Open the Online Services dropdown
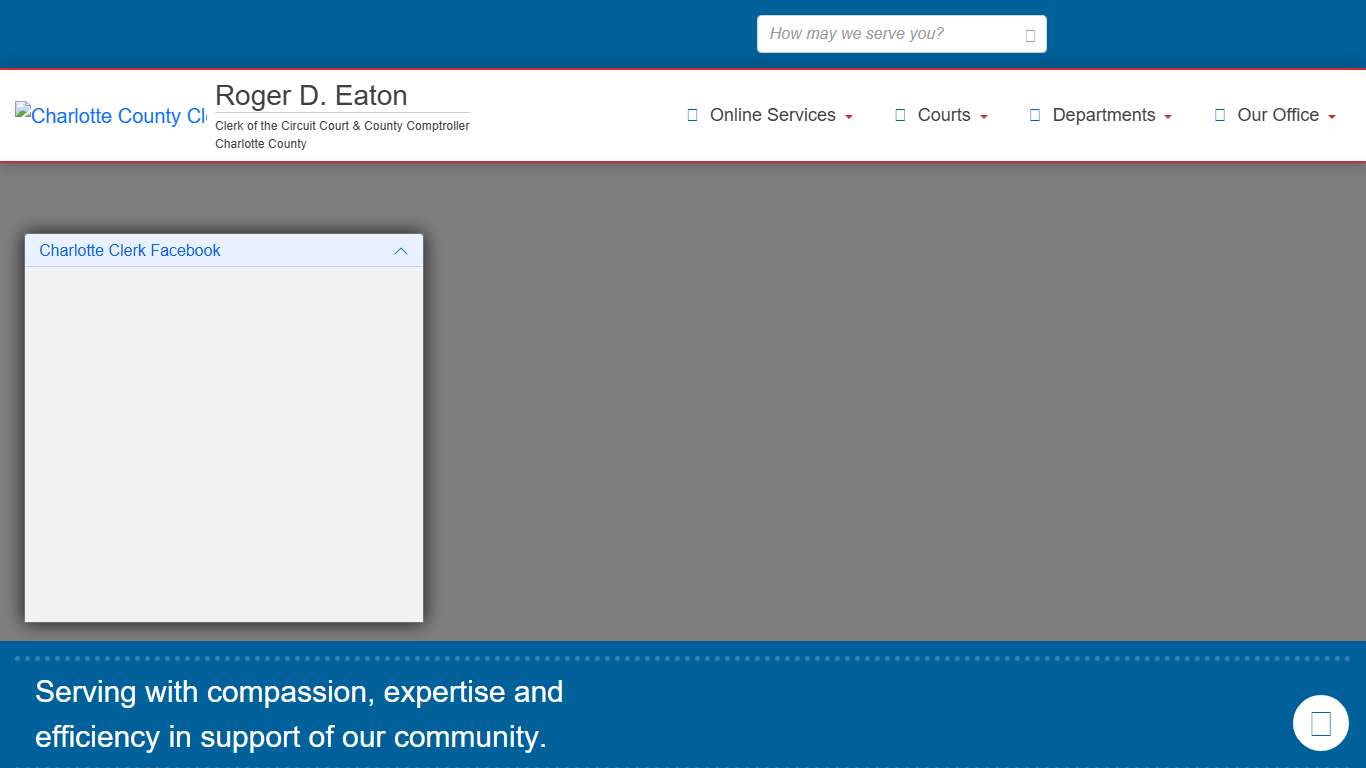This screenshot has width=1366, height=768. [772, 115]
